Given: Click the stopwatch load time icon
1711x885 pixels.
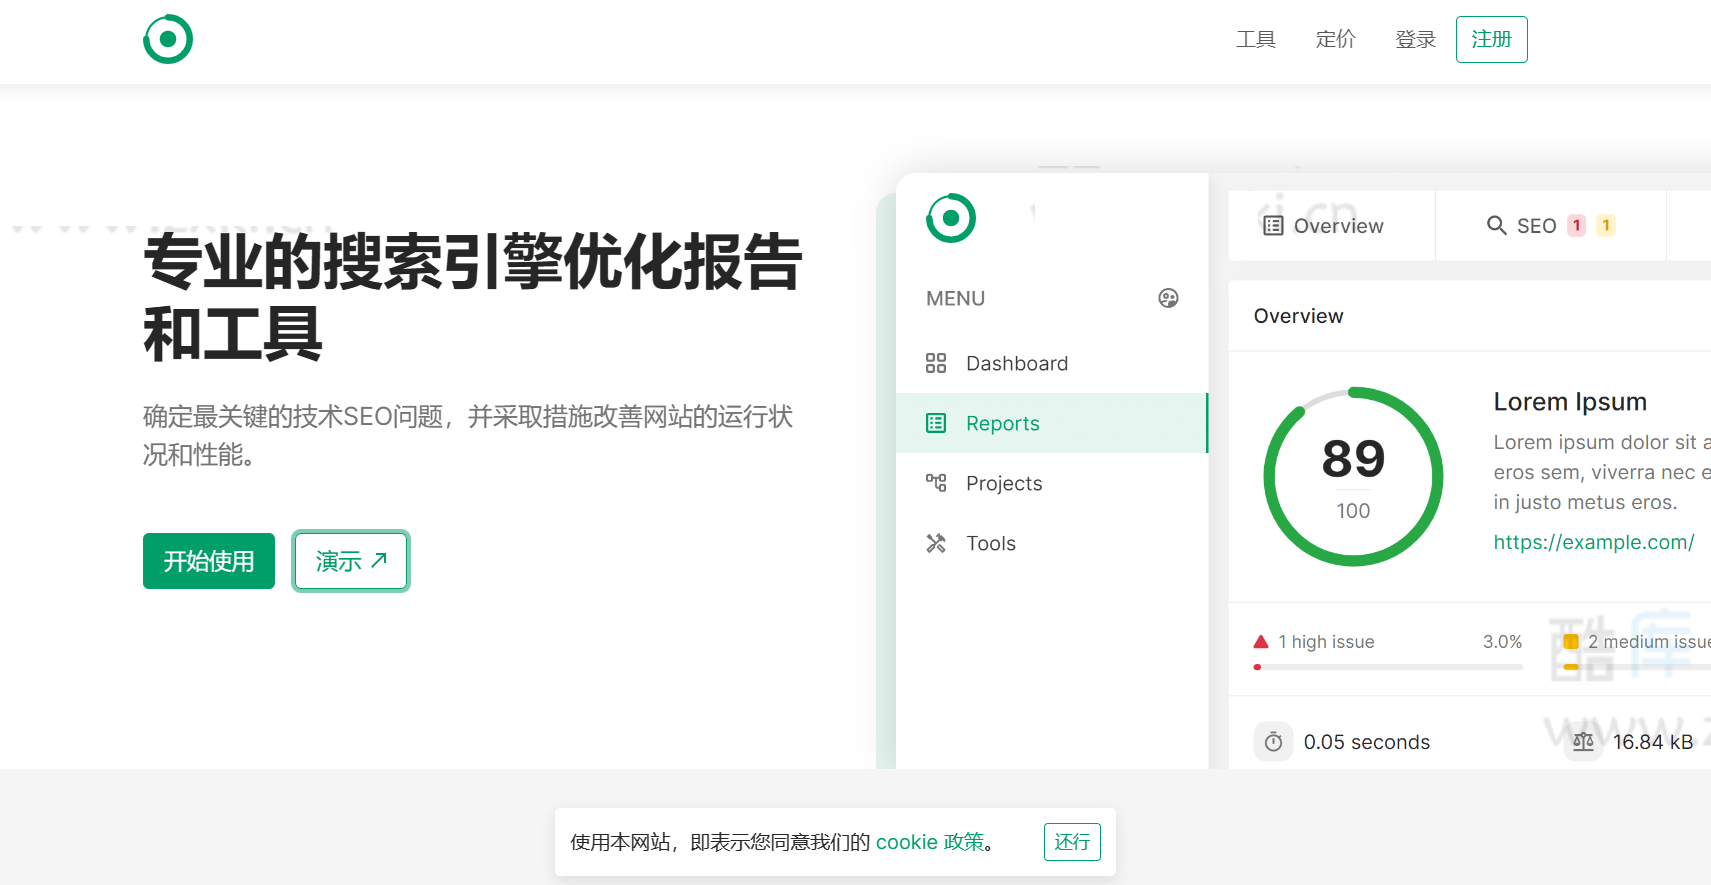Looking at the screenshot, I should tap(1273, 742).
